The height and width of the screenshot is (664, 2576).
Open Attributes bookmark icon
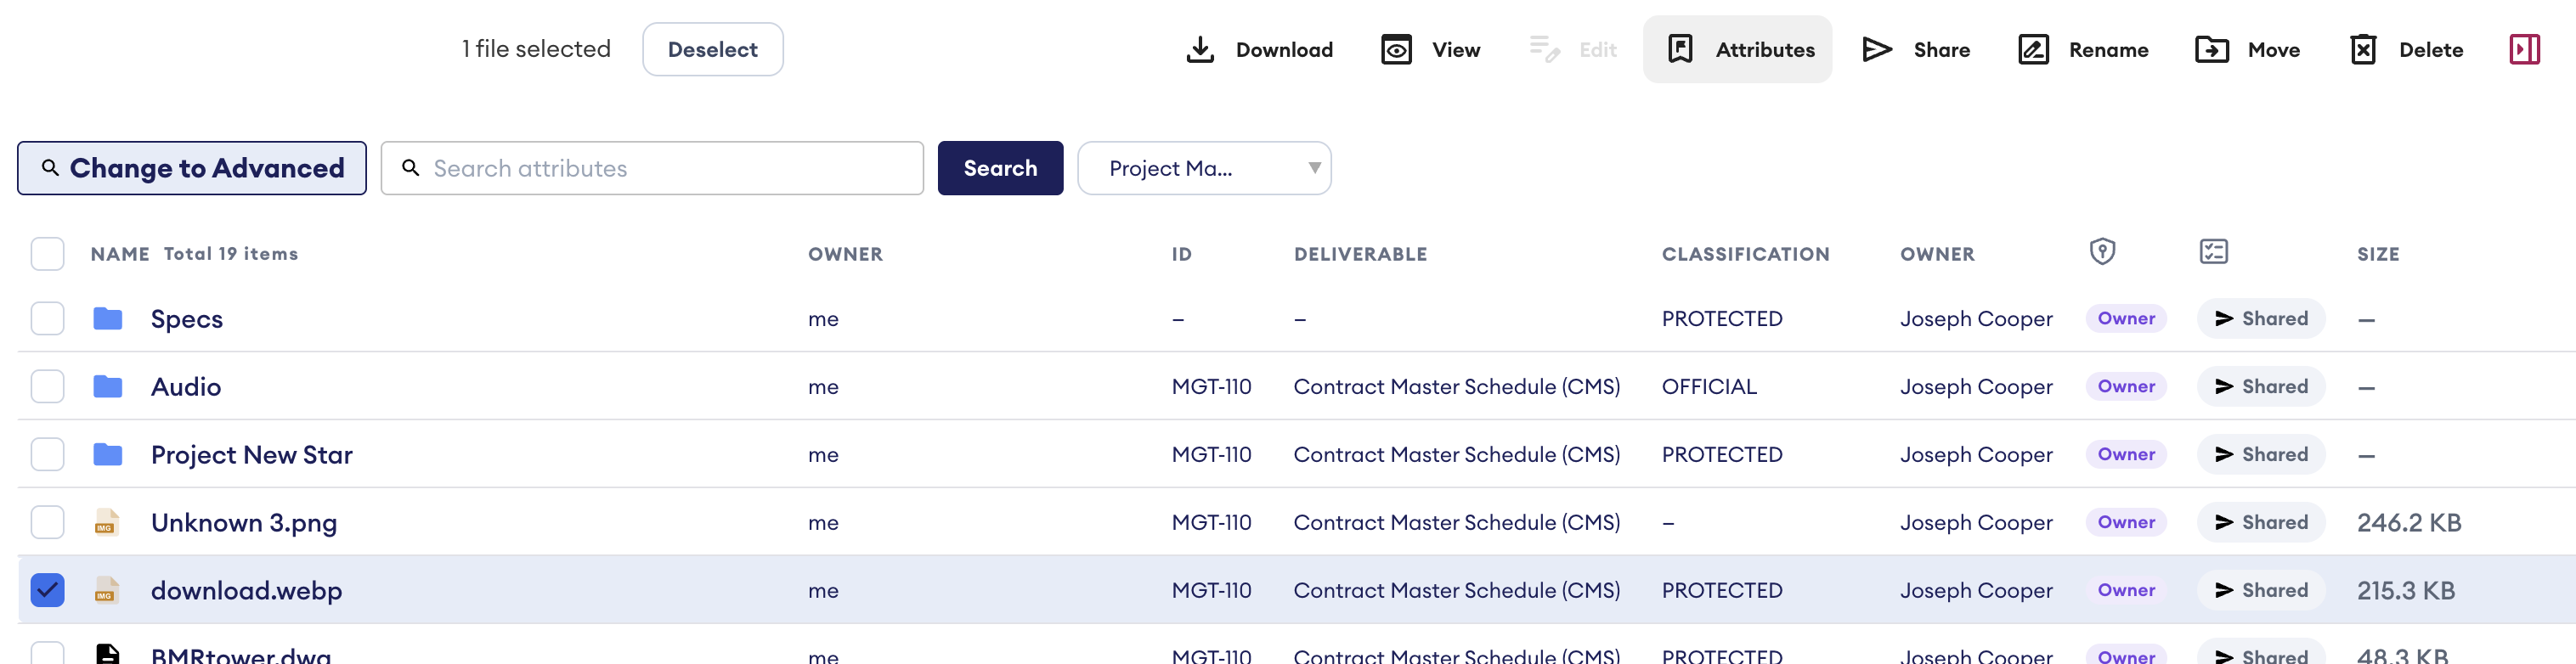1680,49
